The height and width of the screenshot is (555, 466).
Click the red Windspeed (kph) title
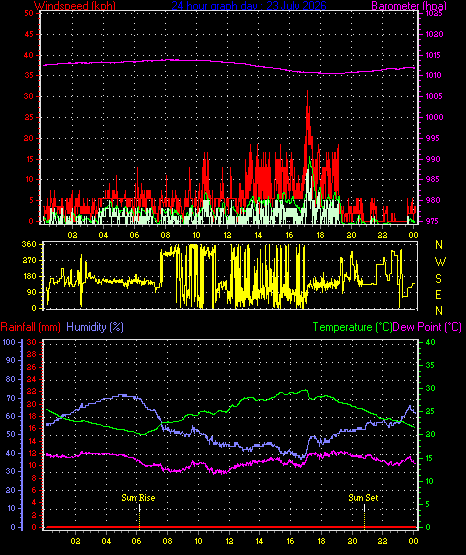click(x=75, y=5)
